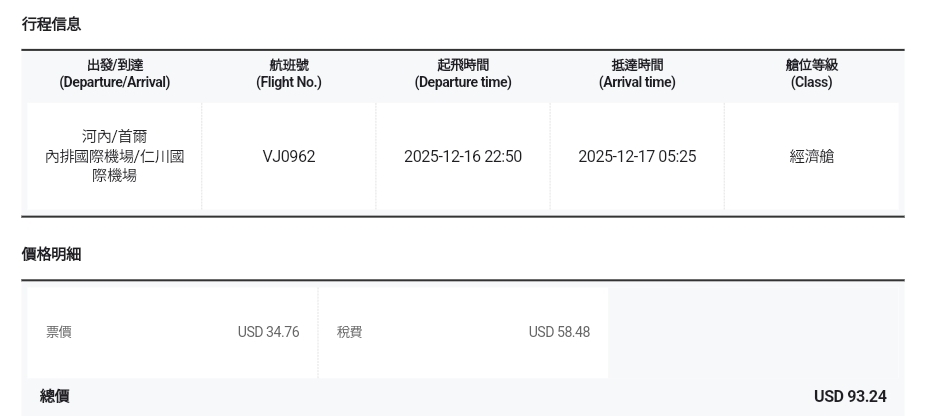Select the 總價 total label

coord(55,397)
